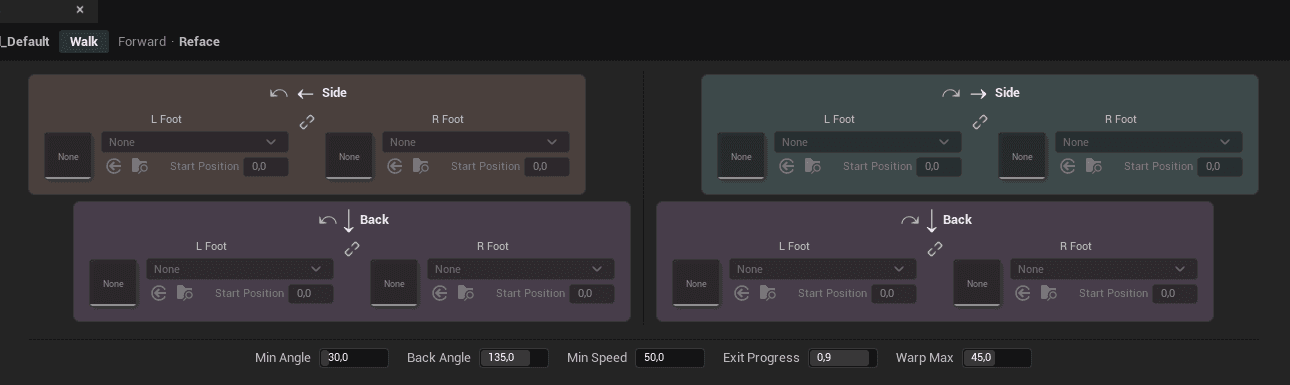Click left Back R Foot Start Position field

[x=592, y=293]
